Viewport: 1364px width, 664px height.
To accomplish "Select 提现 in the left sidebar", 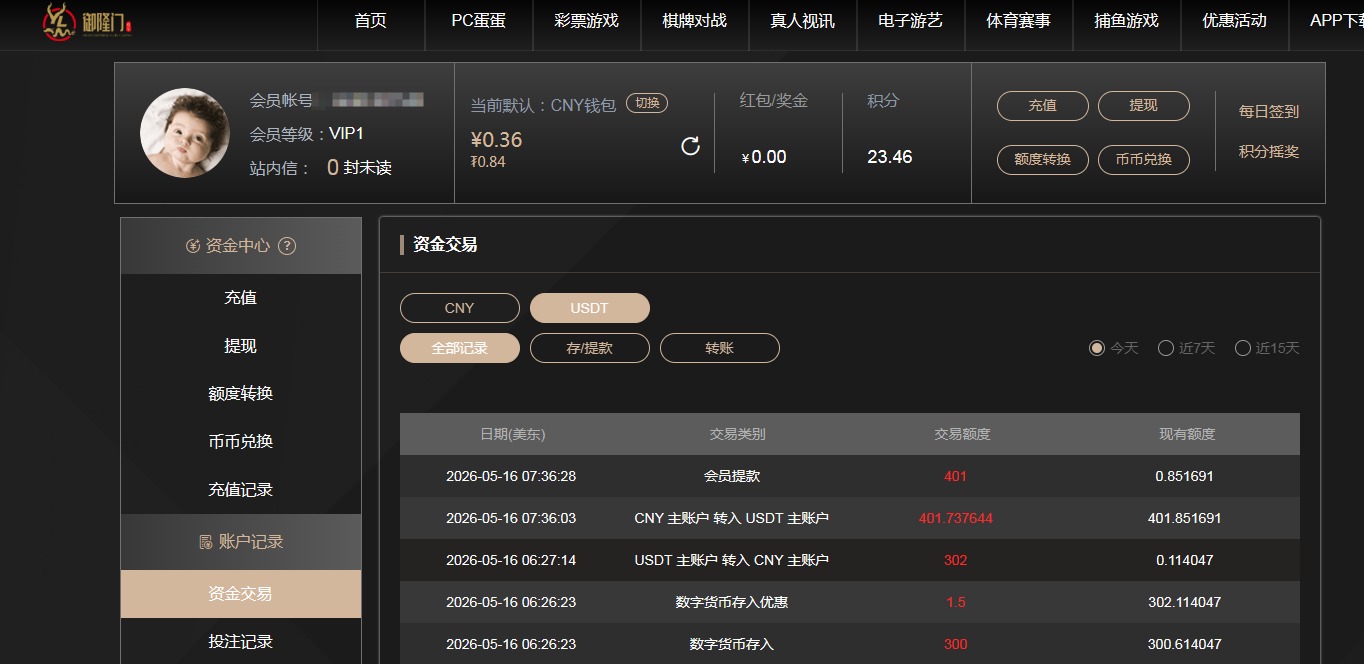I will 241,346.
